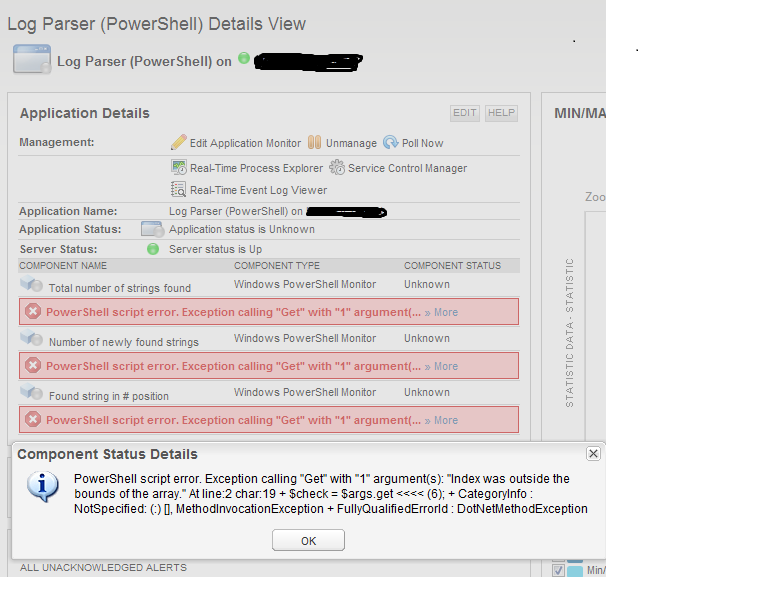Click the Poll Now link
Viewport: 768px width, 614px height.
(422, 143)
